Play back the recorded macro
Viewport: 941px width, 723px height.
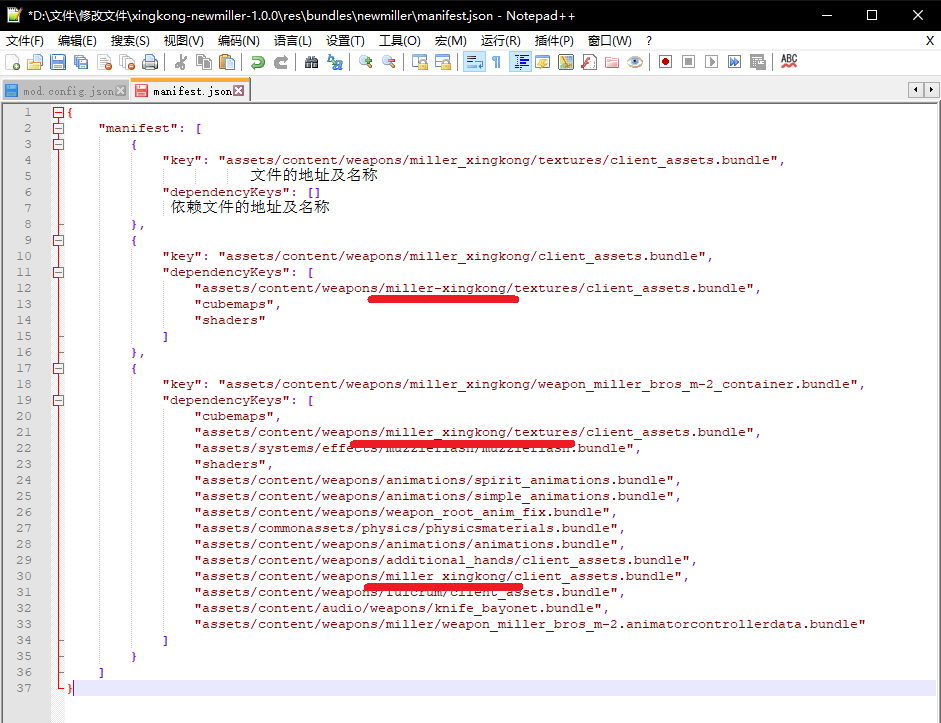pyautogui.click(x=711, y=62)
